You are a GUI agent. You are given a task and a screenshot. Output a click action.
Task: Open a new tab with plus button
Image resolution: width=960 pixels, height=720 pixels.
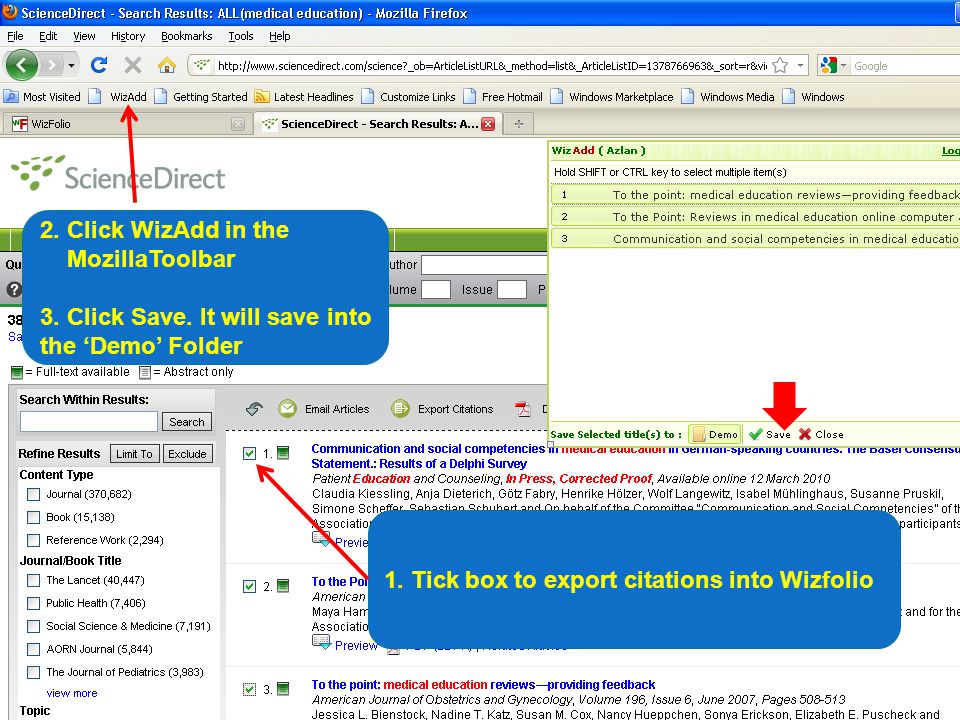(x=519, y=124)
